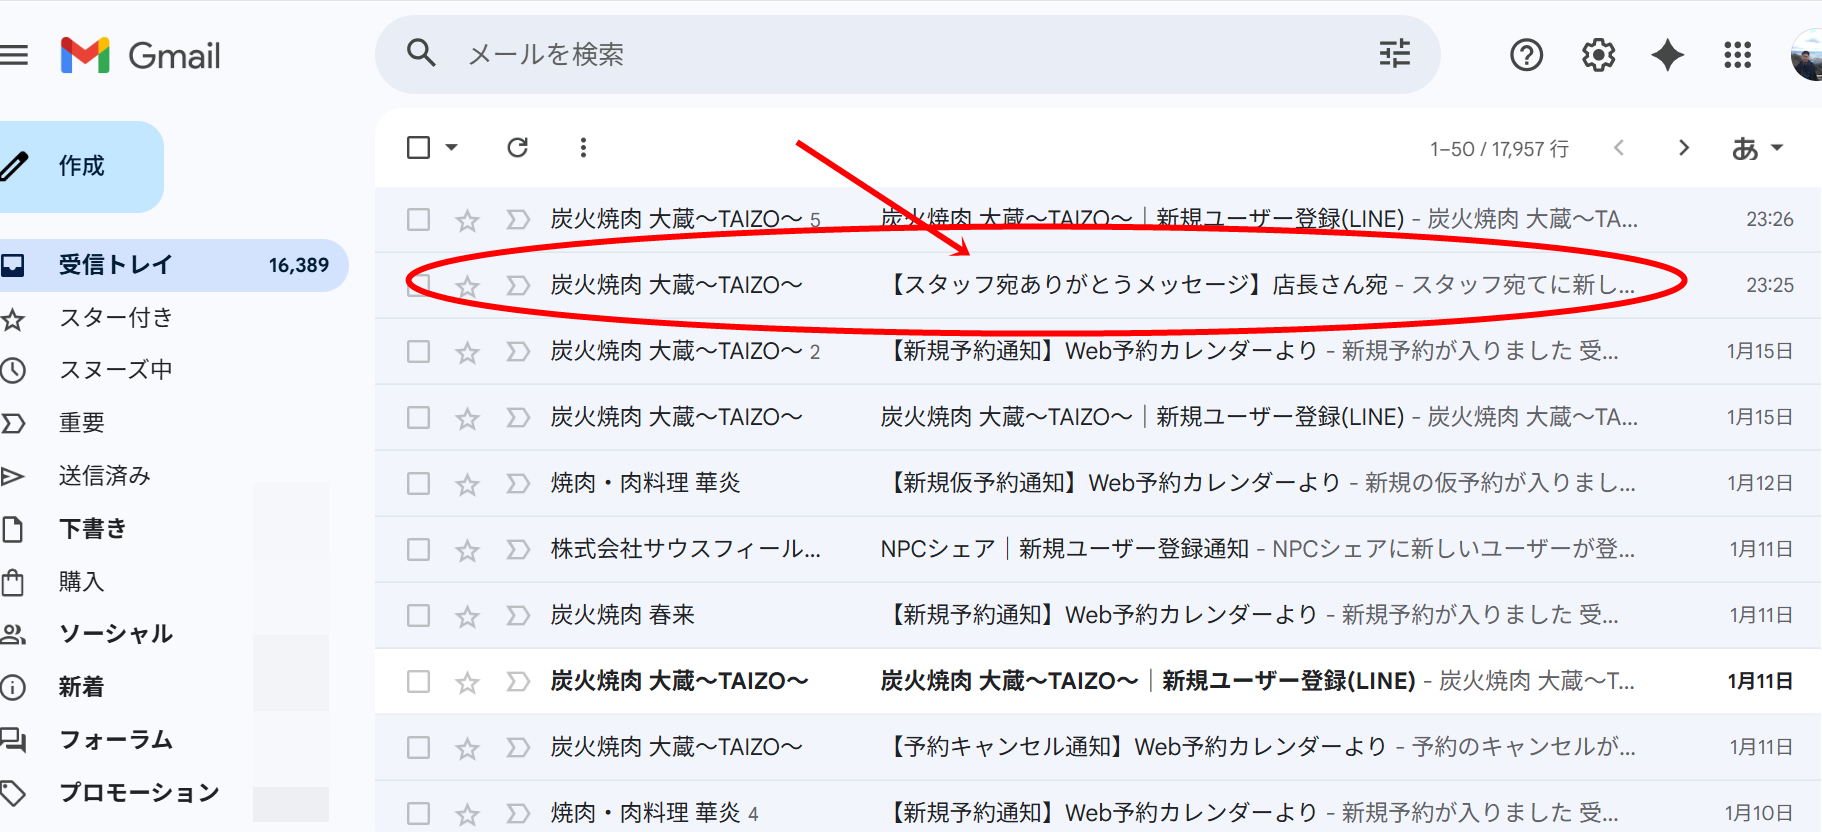Image resolution: width=1822 pixels, height=832 pixels.
Task: Tick the checkbox for 株式会社サウスフィール email
Action: [419, 549]
